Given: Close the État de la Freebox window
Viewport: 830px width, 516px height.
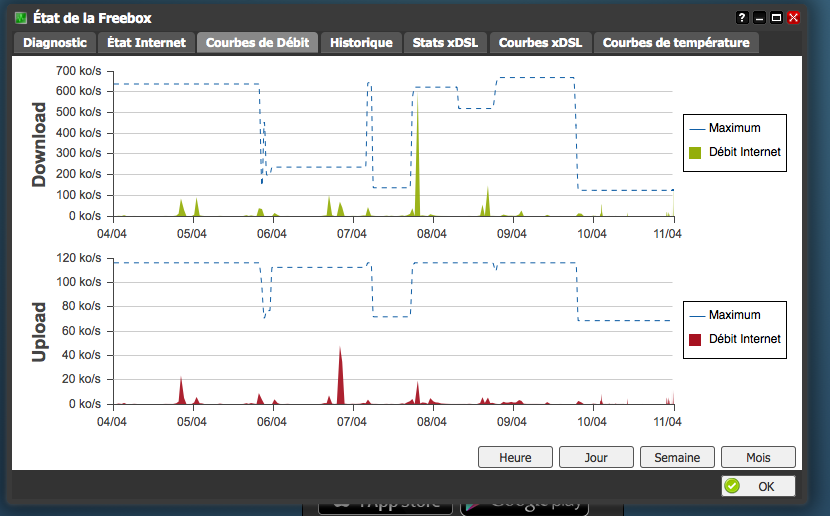Looking at the screenshot, I should [793, 18].
